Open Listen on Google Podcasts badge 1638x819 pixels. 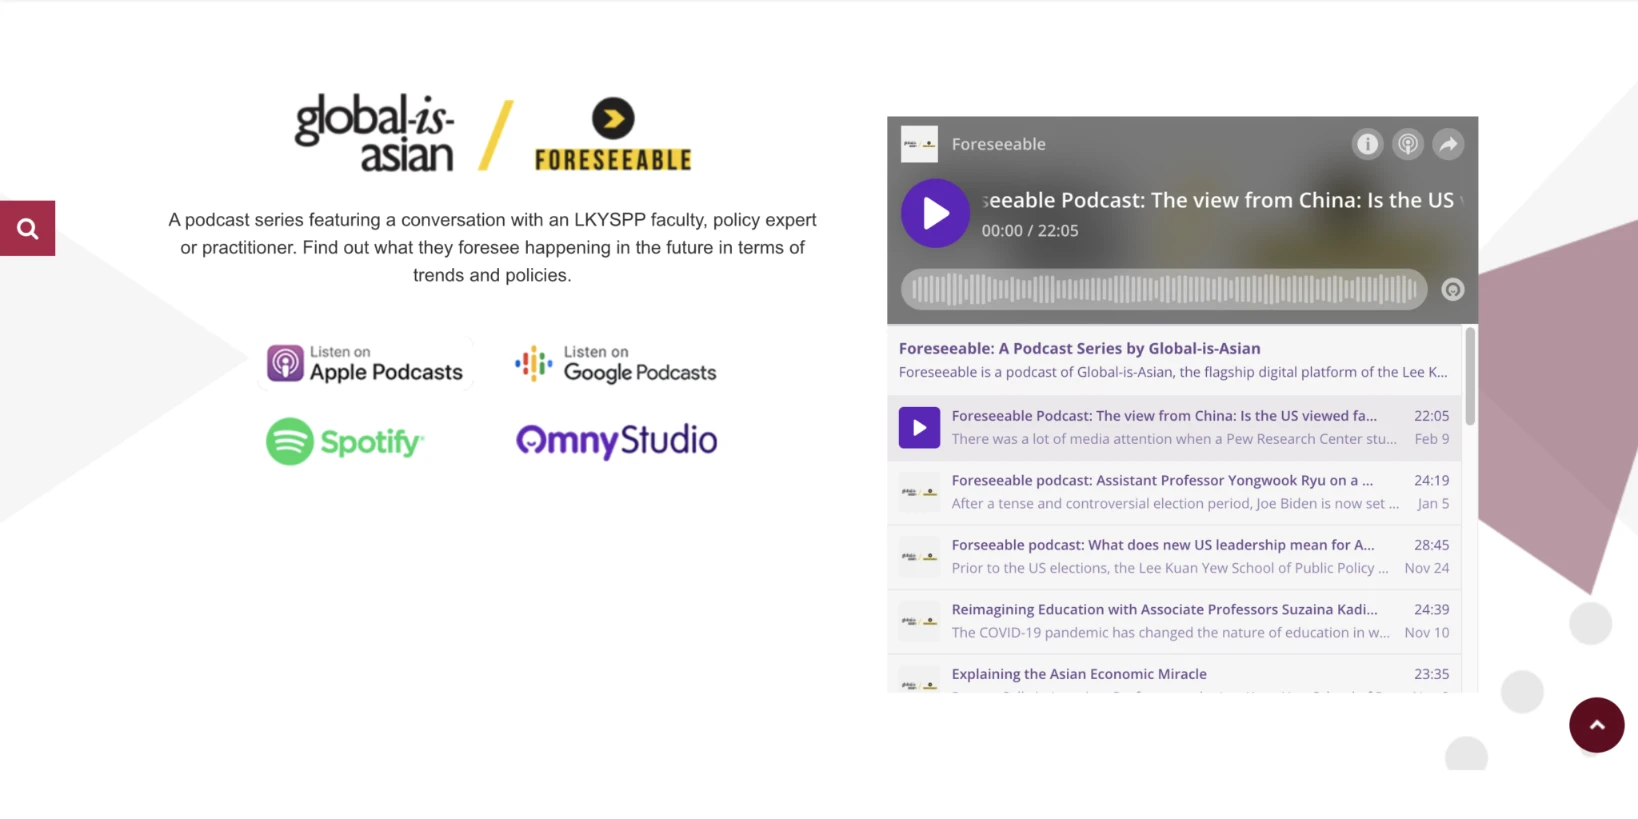[x=616, y=364]
